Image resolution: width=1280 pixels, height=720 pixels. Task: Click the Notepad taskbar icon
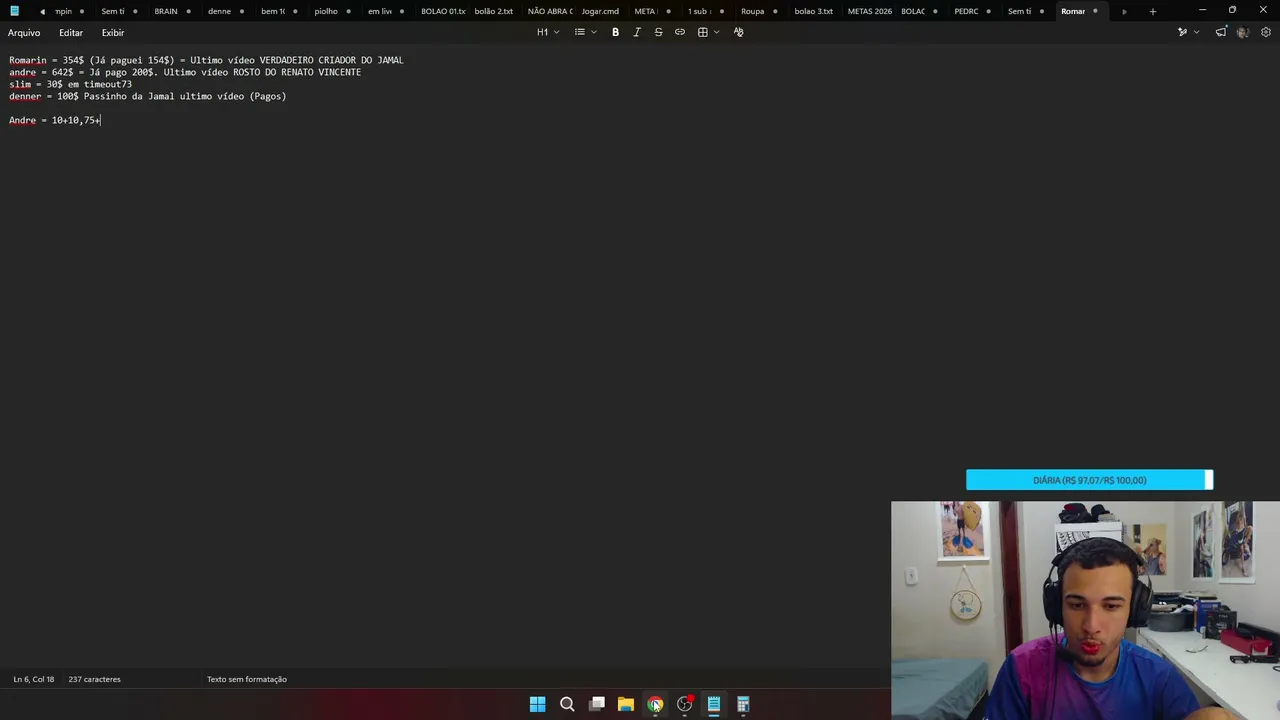(x=714, y=704)
